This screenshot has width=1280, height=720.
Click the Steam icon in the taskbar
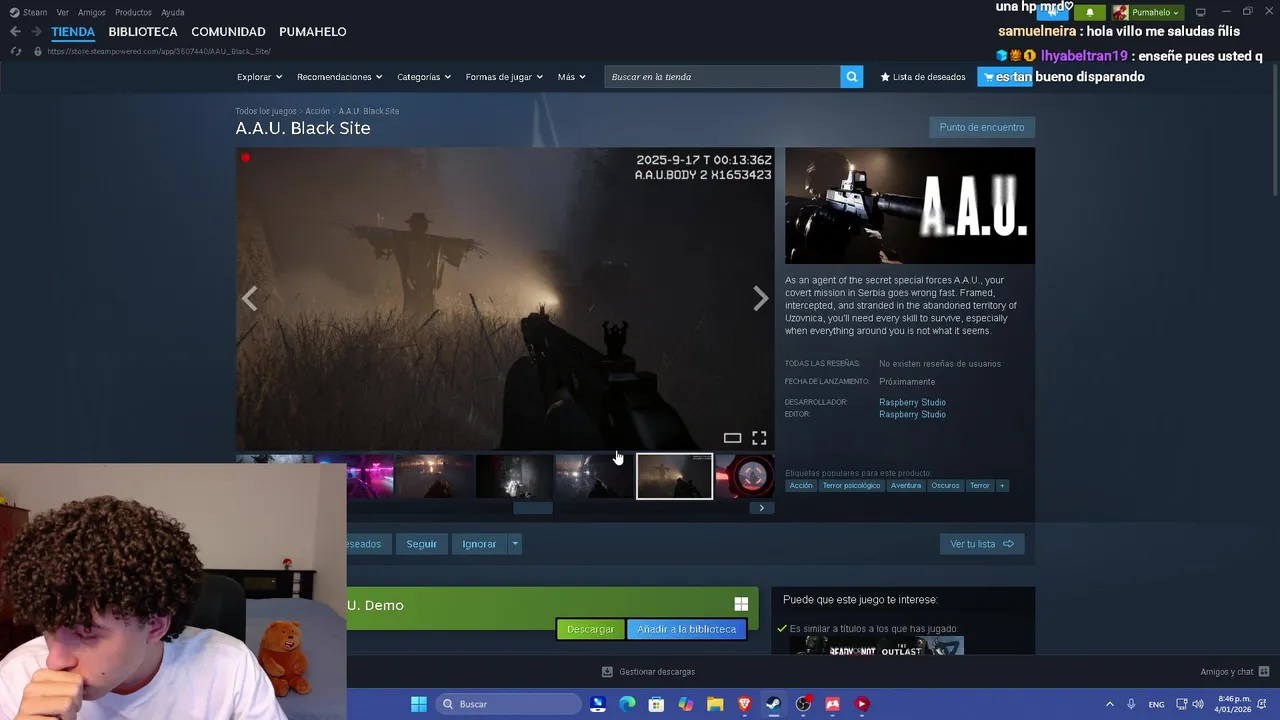click(x=773, y=704)
